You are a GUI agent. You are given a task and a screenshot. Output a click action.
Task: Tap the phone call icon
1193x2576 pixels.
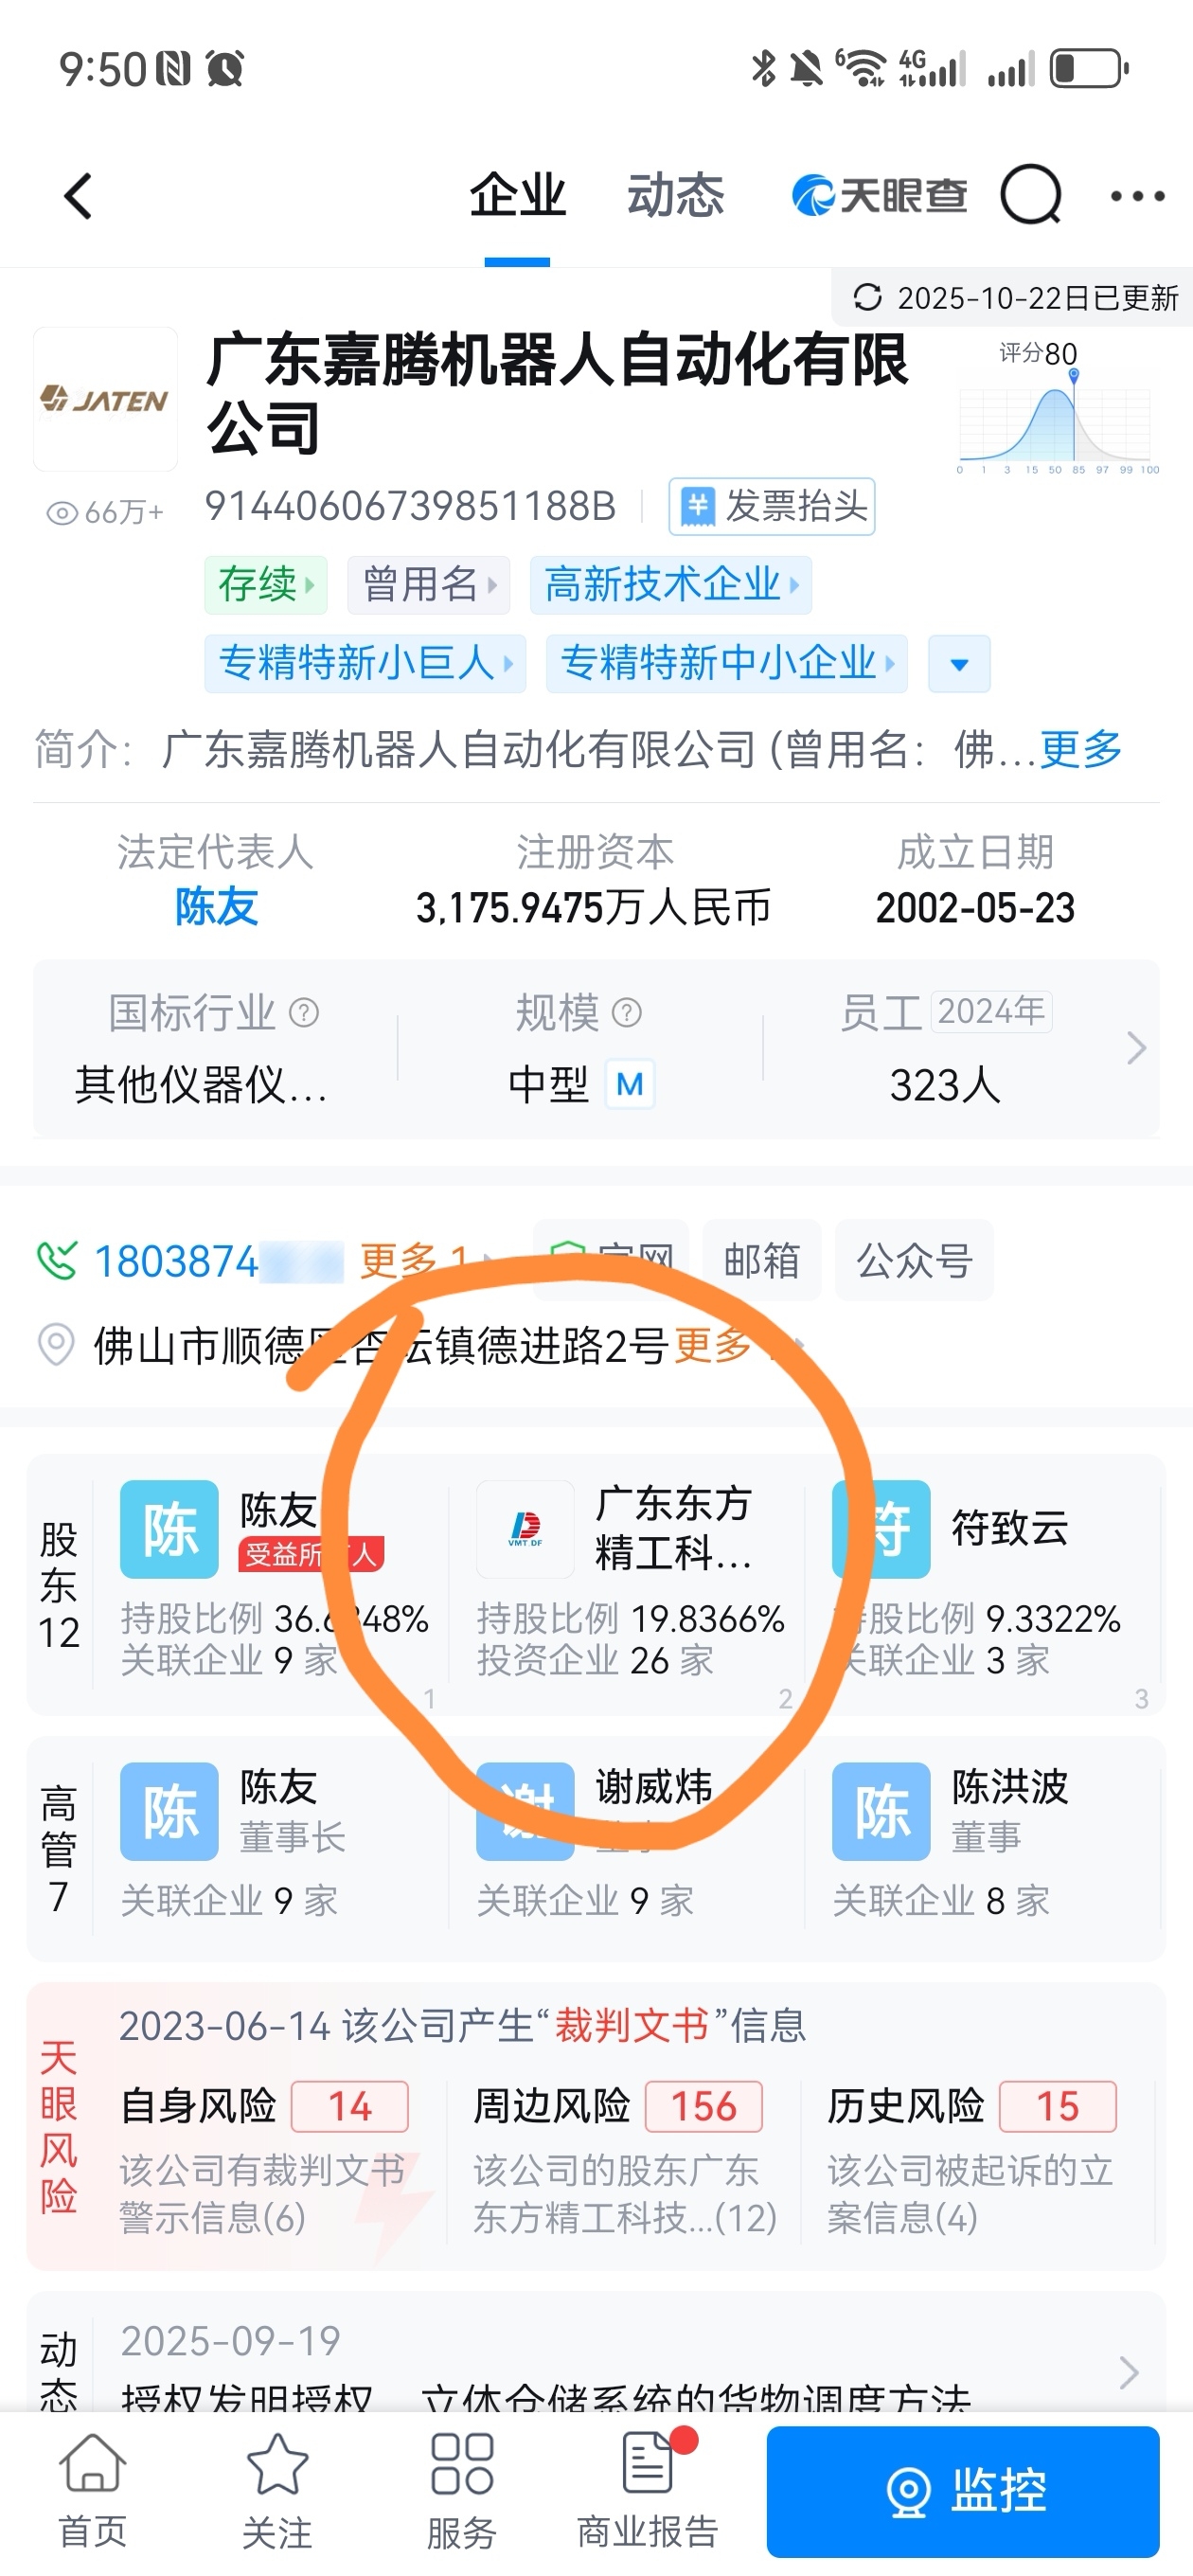pos(56,1261)
